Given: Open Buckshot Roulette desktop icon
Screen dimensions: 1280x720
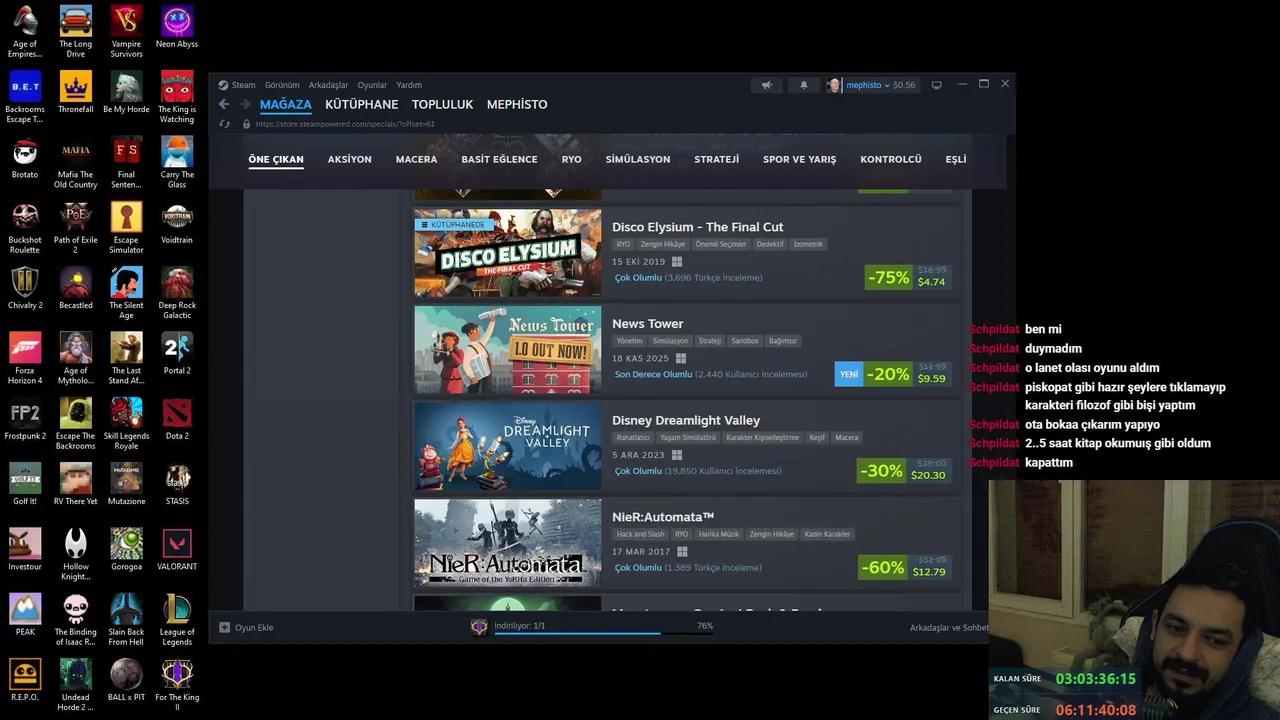Looking at the screenshot, I should click(25, 227).
